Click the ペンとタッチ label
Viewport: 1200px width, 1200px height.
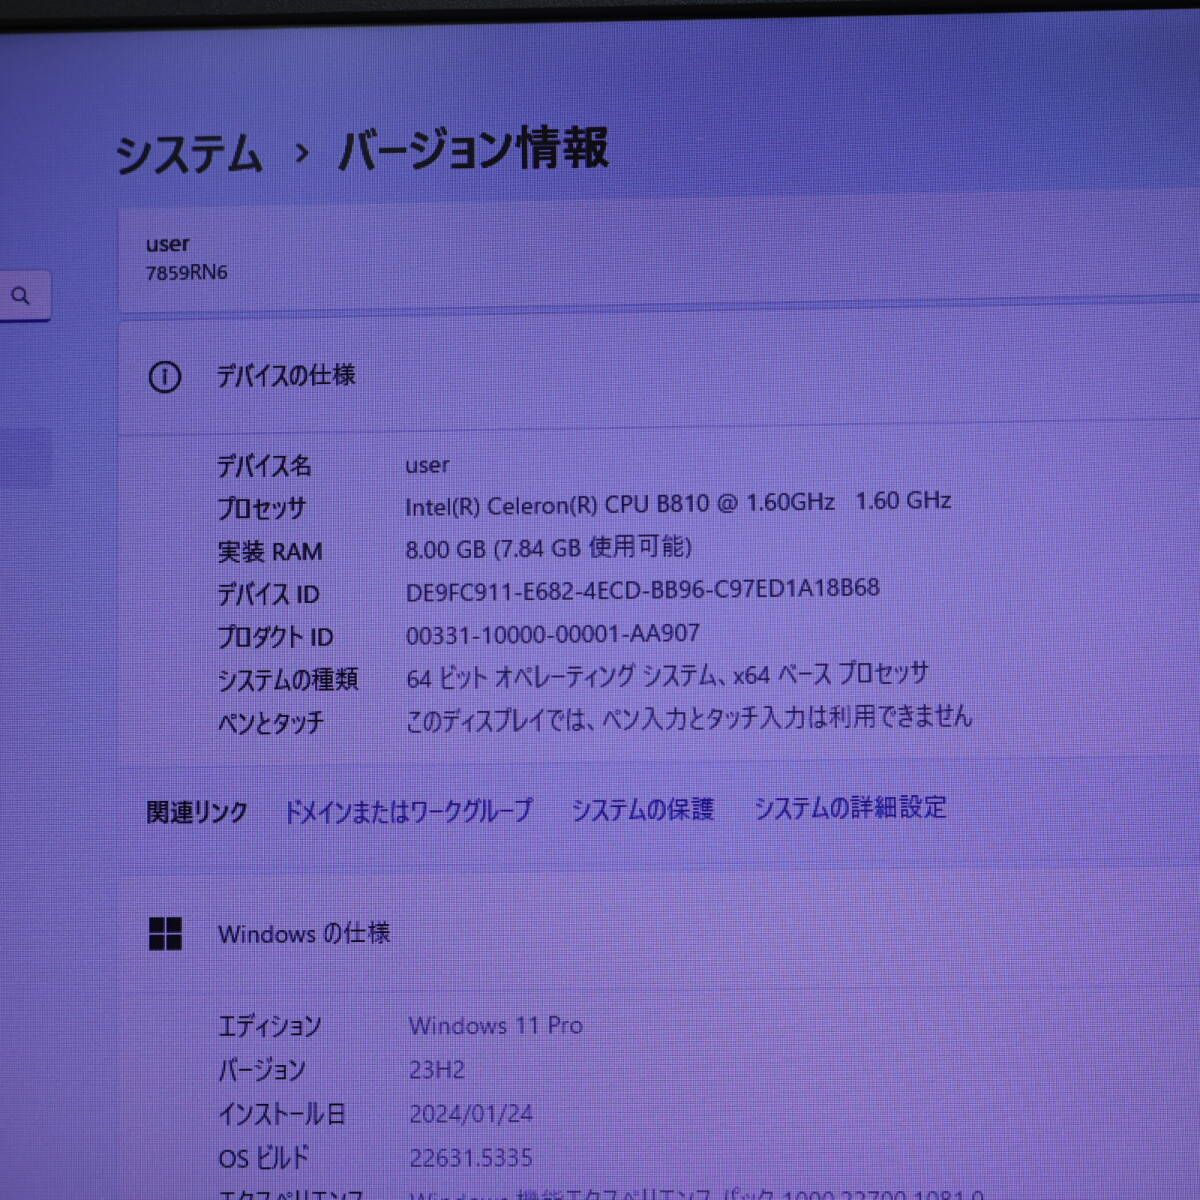(271, 723)
